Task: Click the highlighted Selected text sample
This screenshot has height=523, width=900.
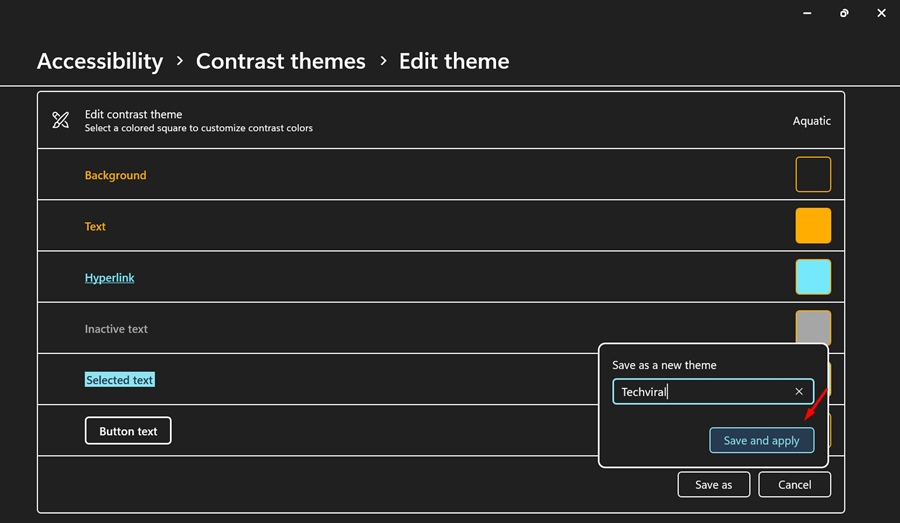Action: pyautogui.click(x=119, y=380)
